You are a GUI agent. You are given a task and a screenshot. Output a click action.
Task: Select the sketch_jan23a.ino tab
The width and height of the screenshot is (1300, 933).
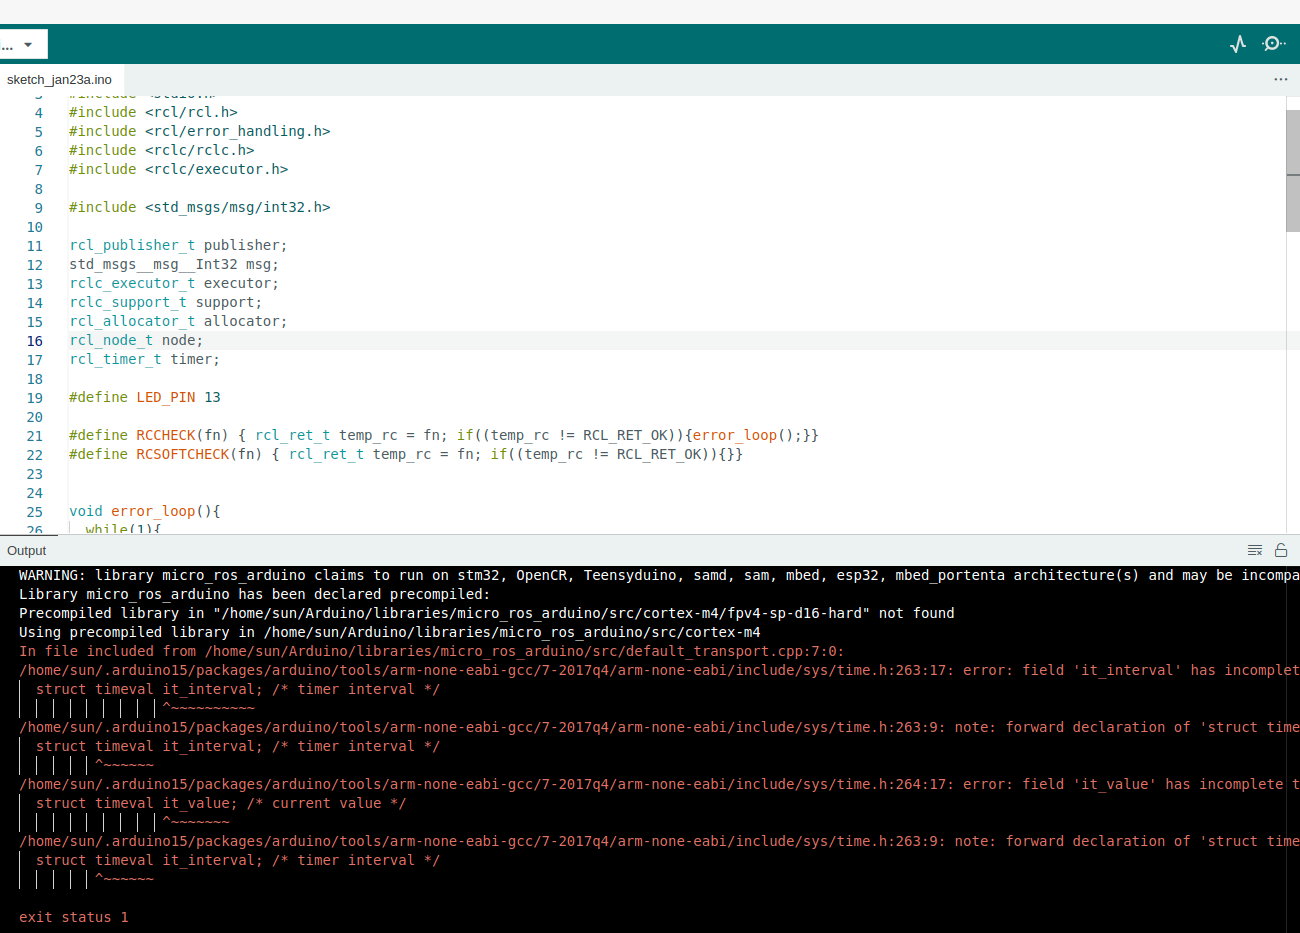tap(60, 79)
